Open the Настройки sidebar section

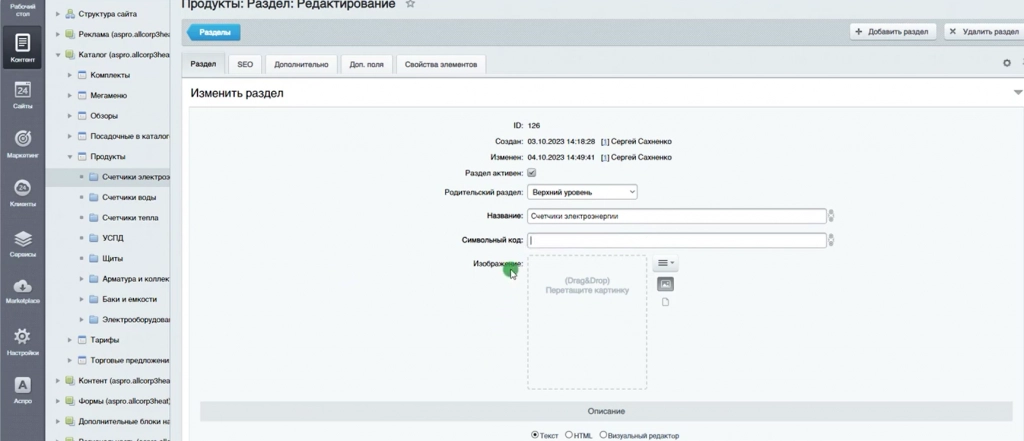[22, 341]
